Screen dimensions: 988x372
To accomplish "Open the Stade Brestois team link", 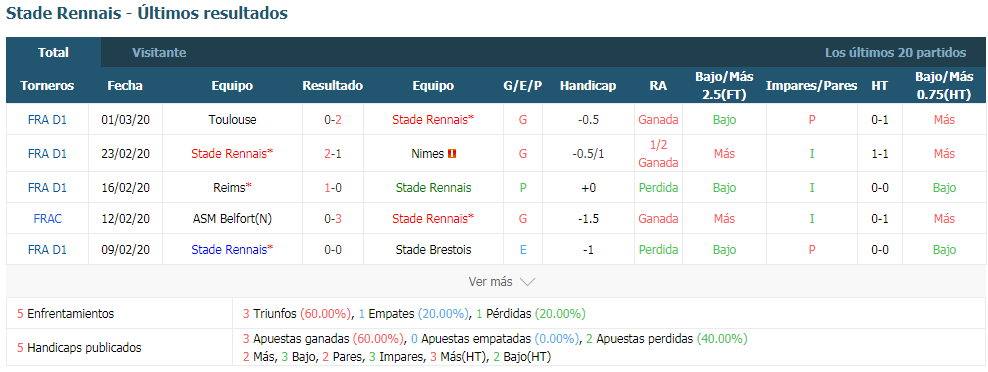I will coord(433,250).
